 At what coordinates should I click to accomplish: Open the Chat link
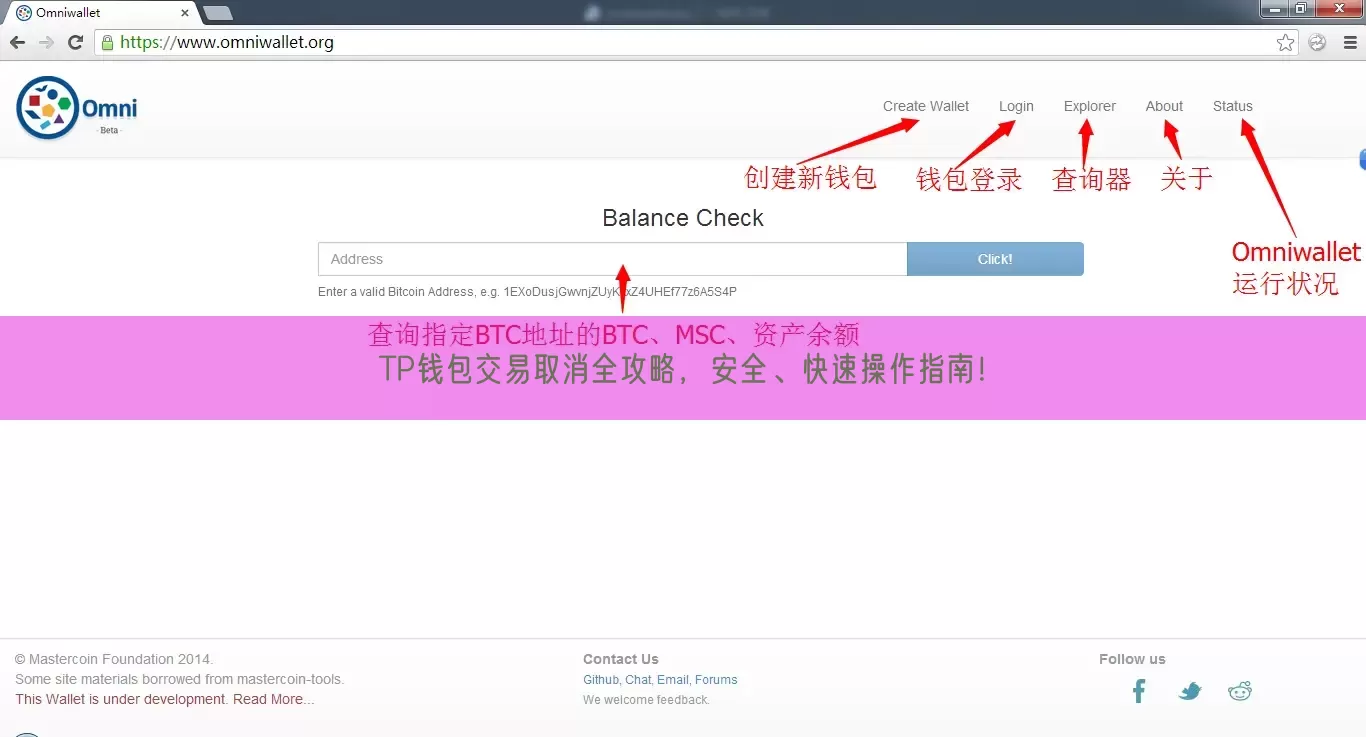[x=638, y=680]
